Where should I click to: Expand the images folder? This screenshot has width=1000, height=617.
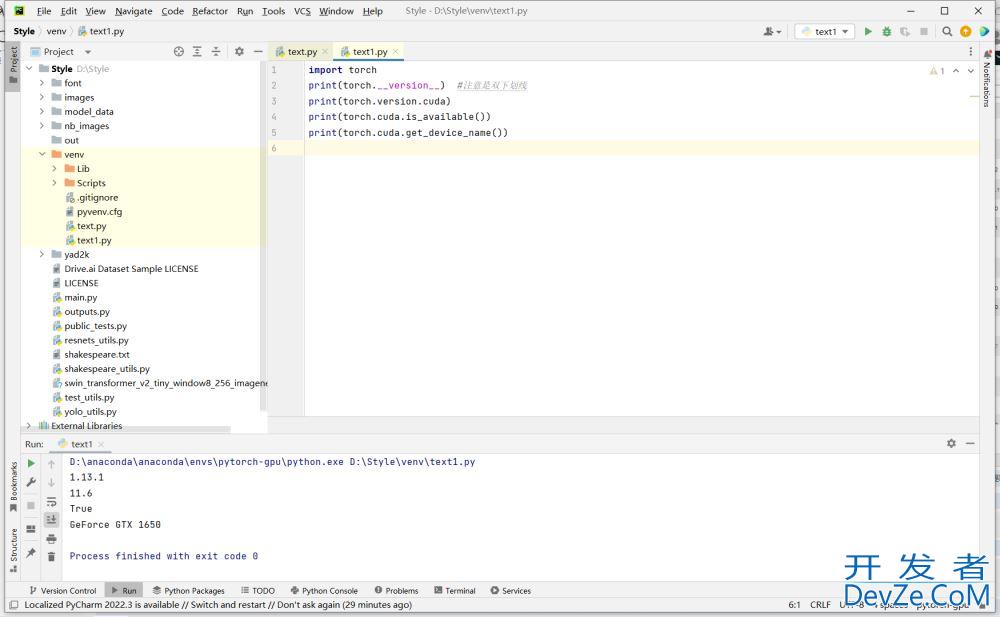pos(41,97)
